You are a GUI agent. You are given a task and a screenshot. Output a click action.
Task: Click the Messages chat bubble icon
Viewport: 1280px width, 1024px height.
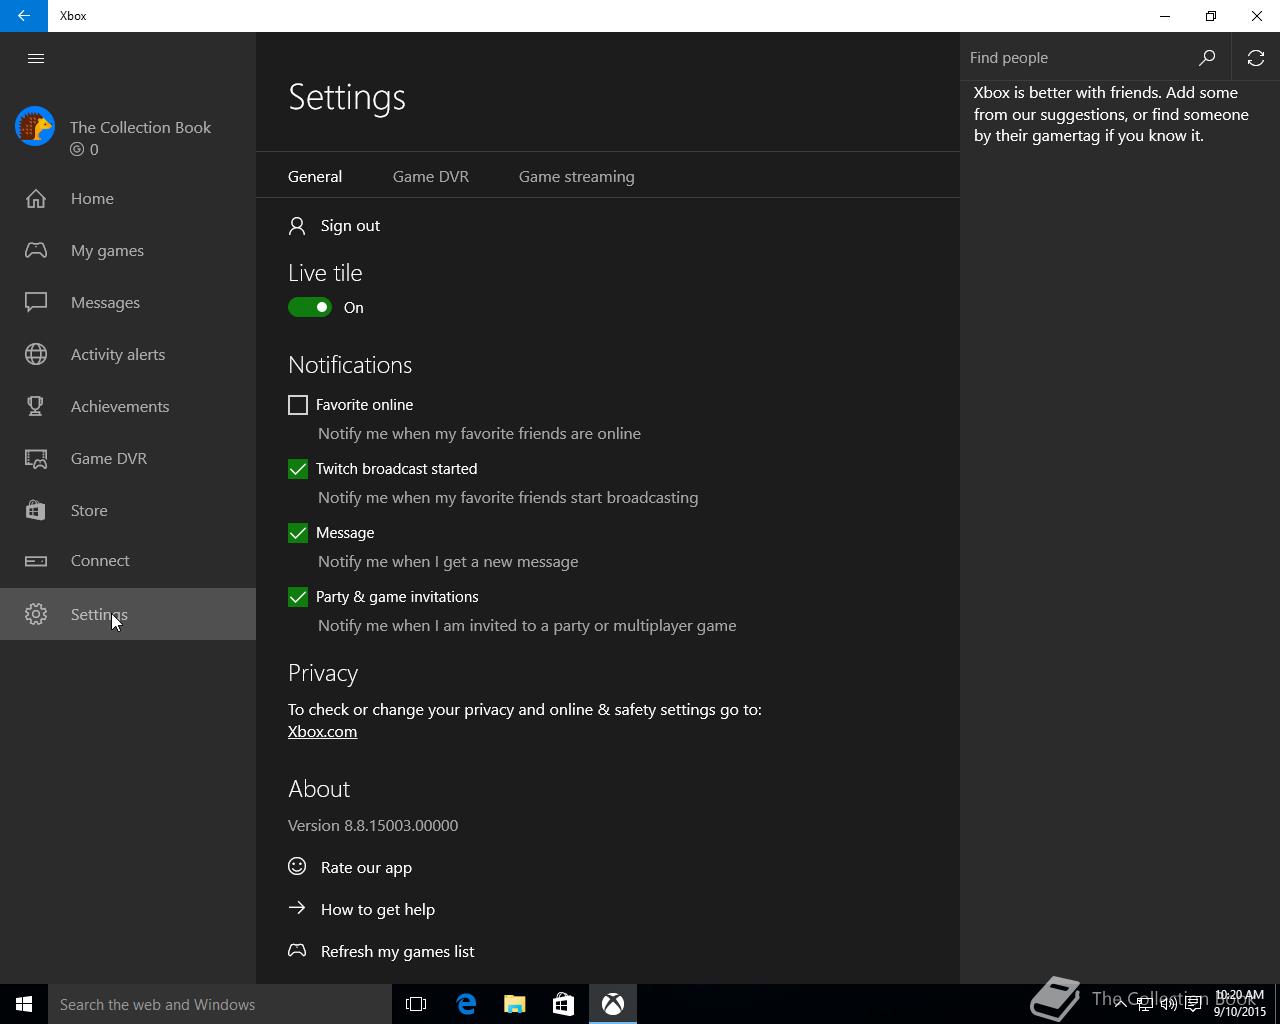[36, 302]
